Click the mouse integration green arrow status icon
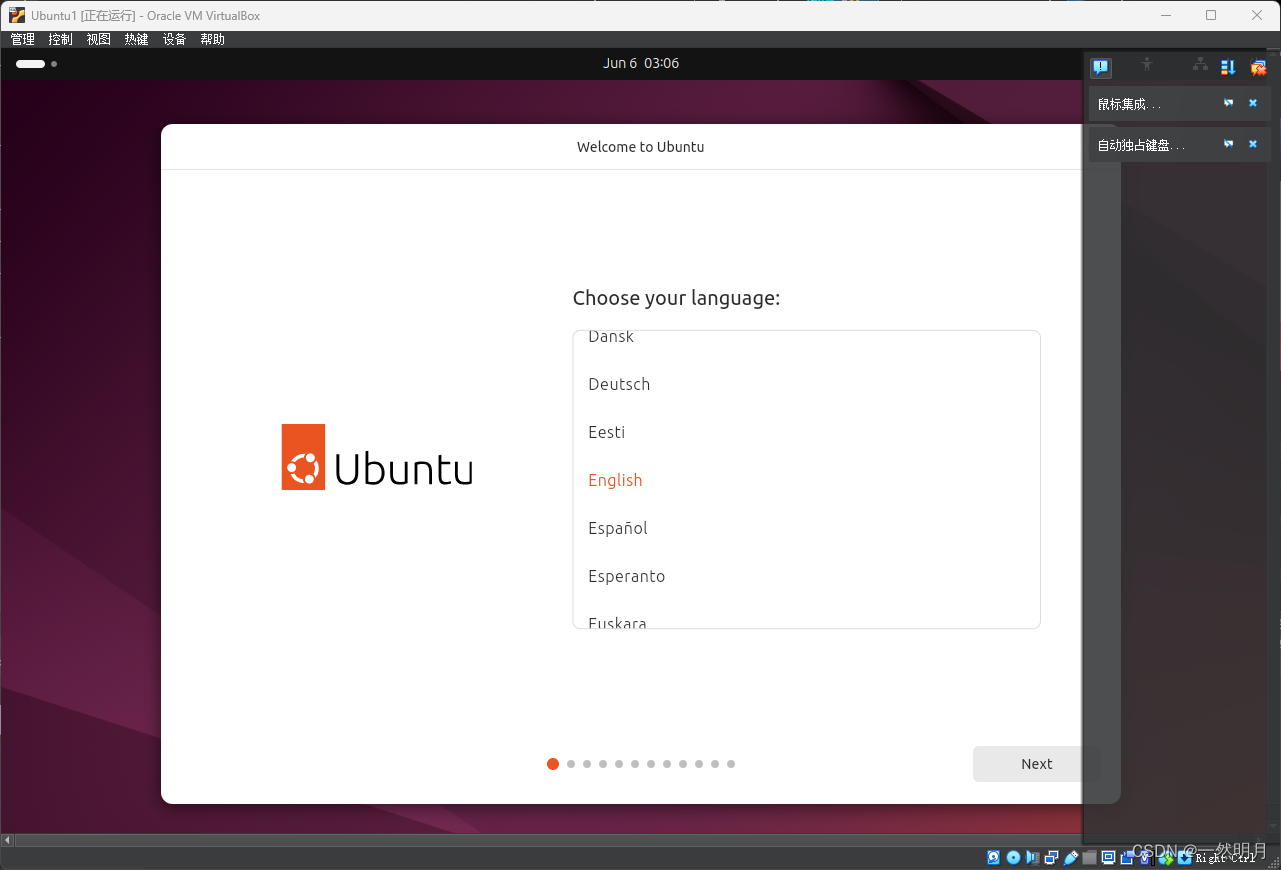 1166,857
